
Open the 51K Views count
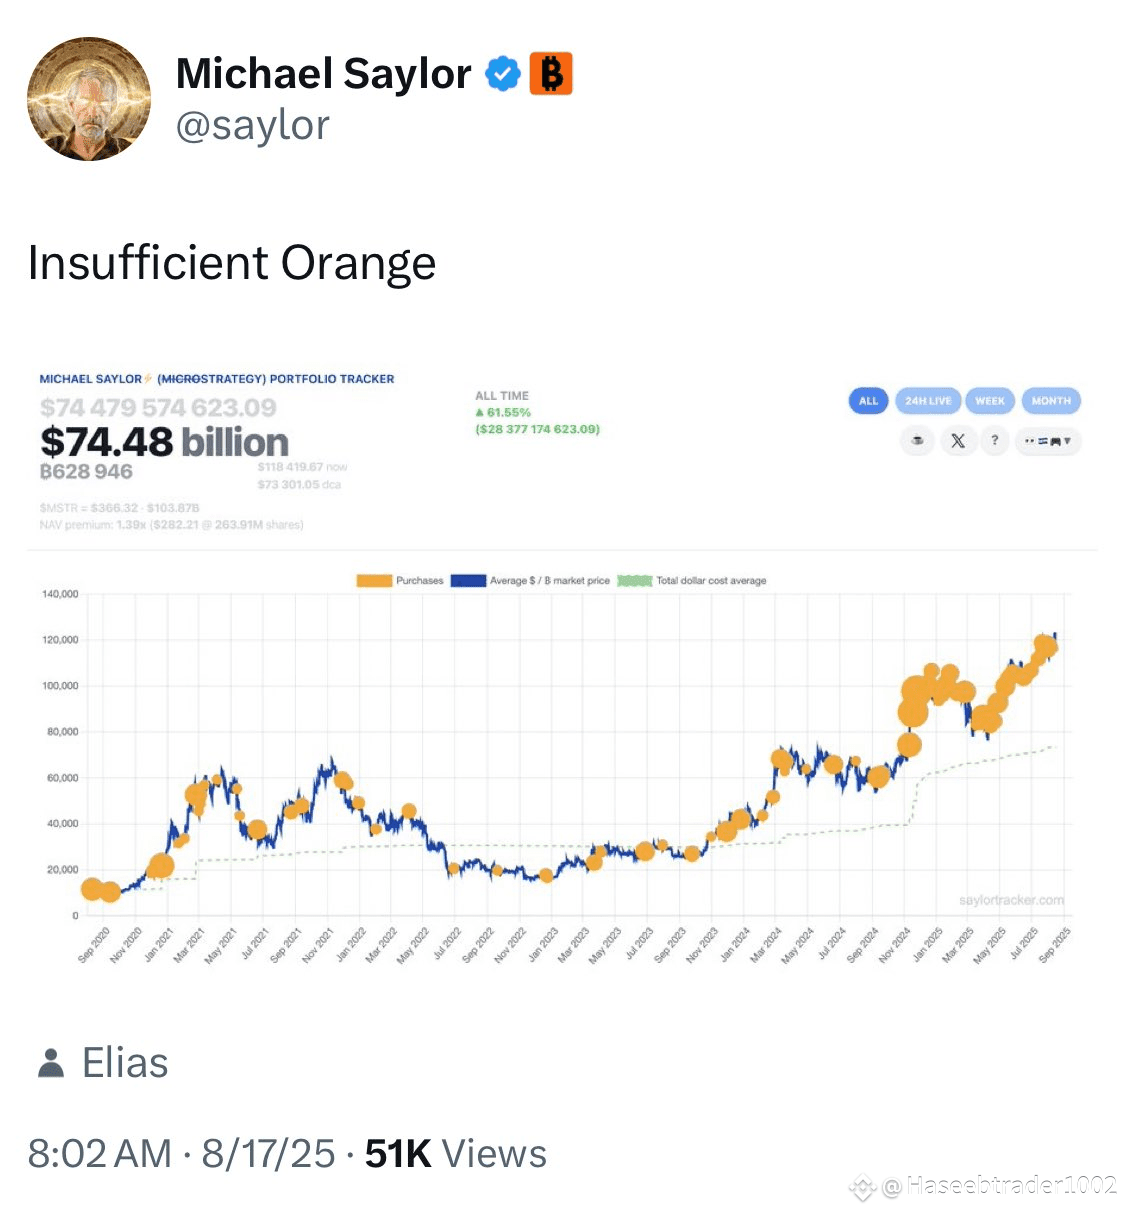(455, 1154)
